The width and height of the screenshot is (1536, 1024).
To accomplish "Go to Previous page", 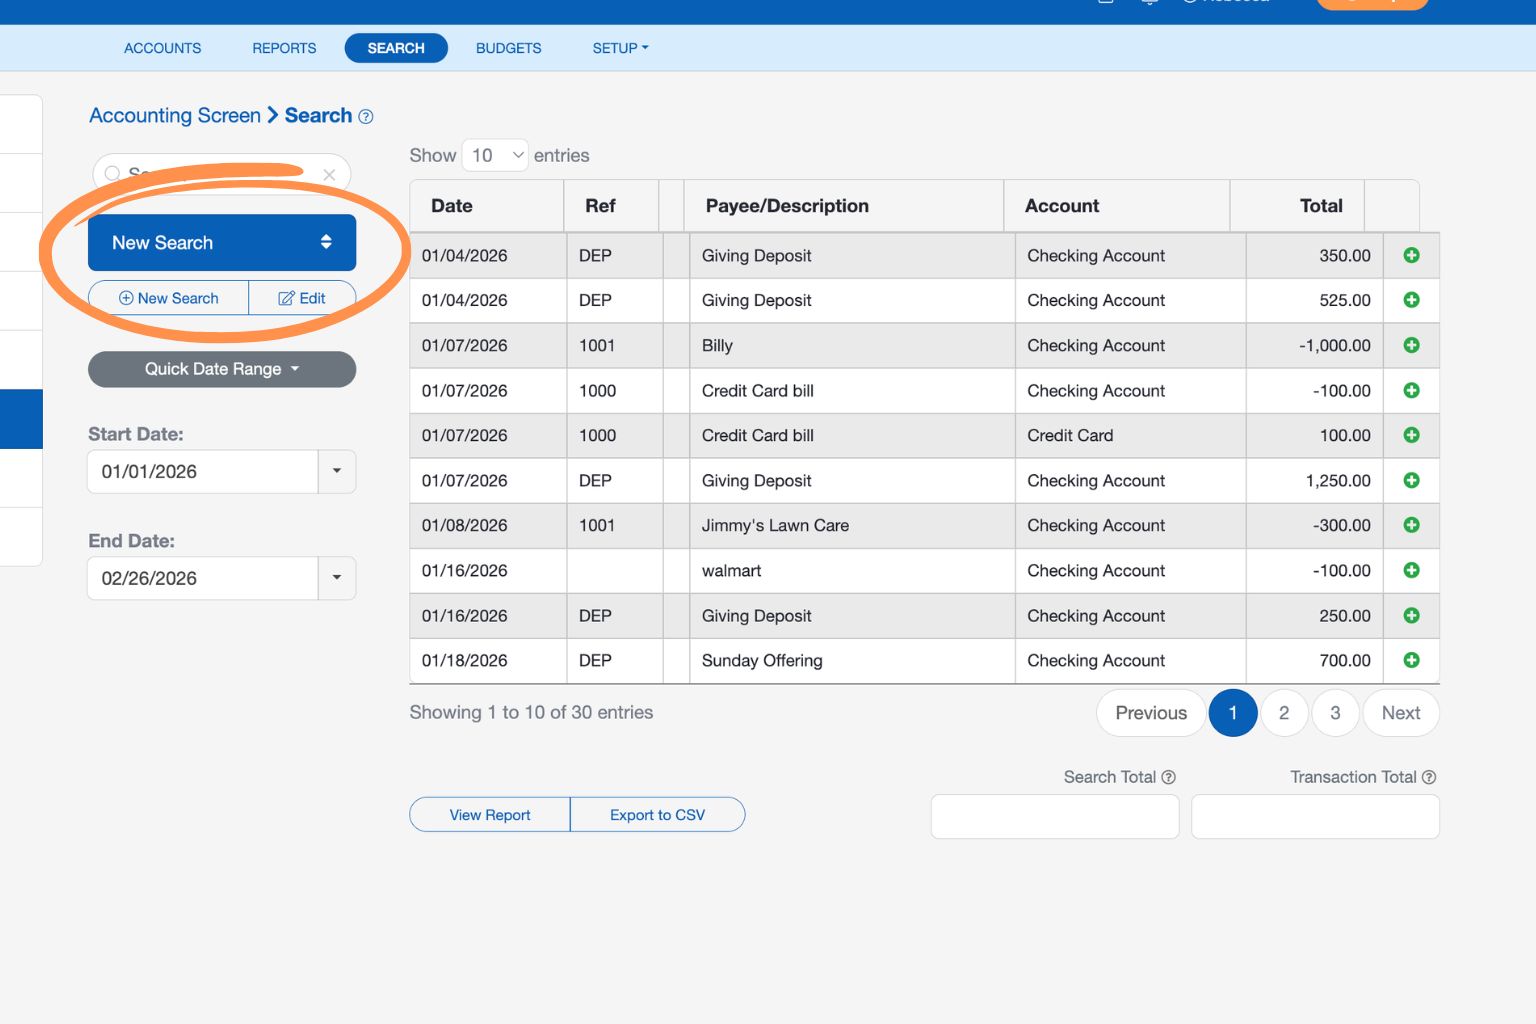I will tap(1151, 713).
